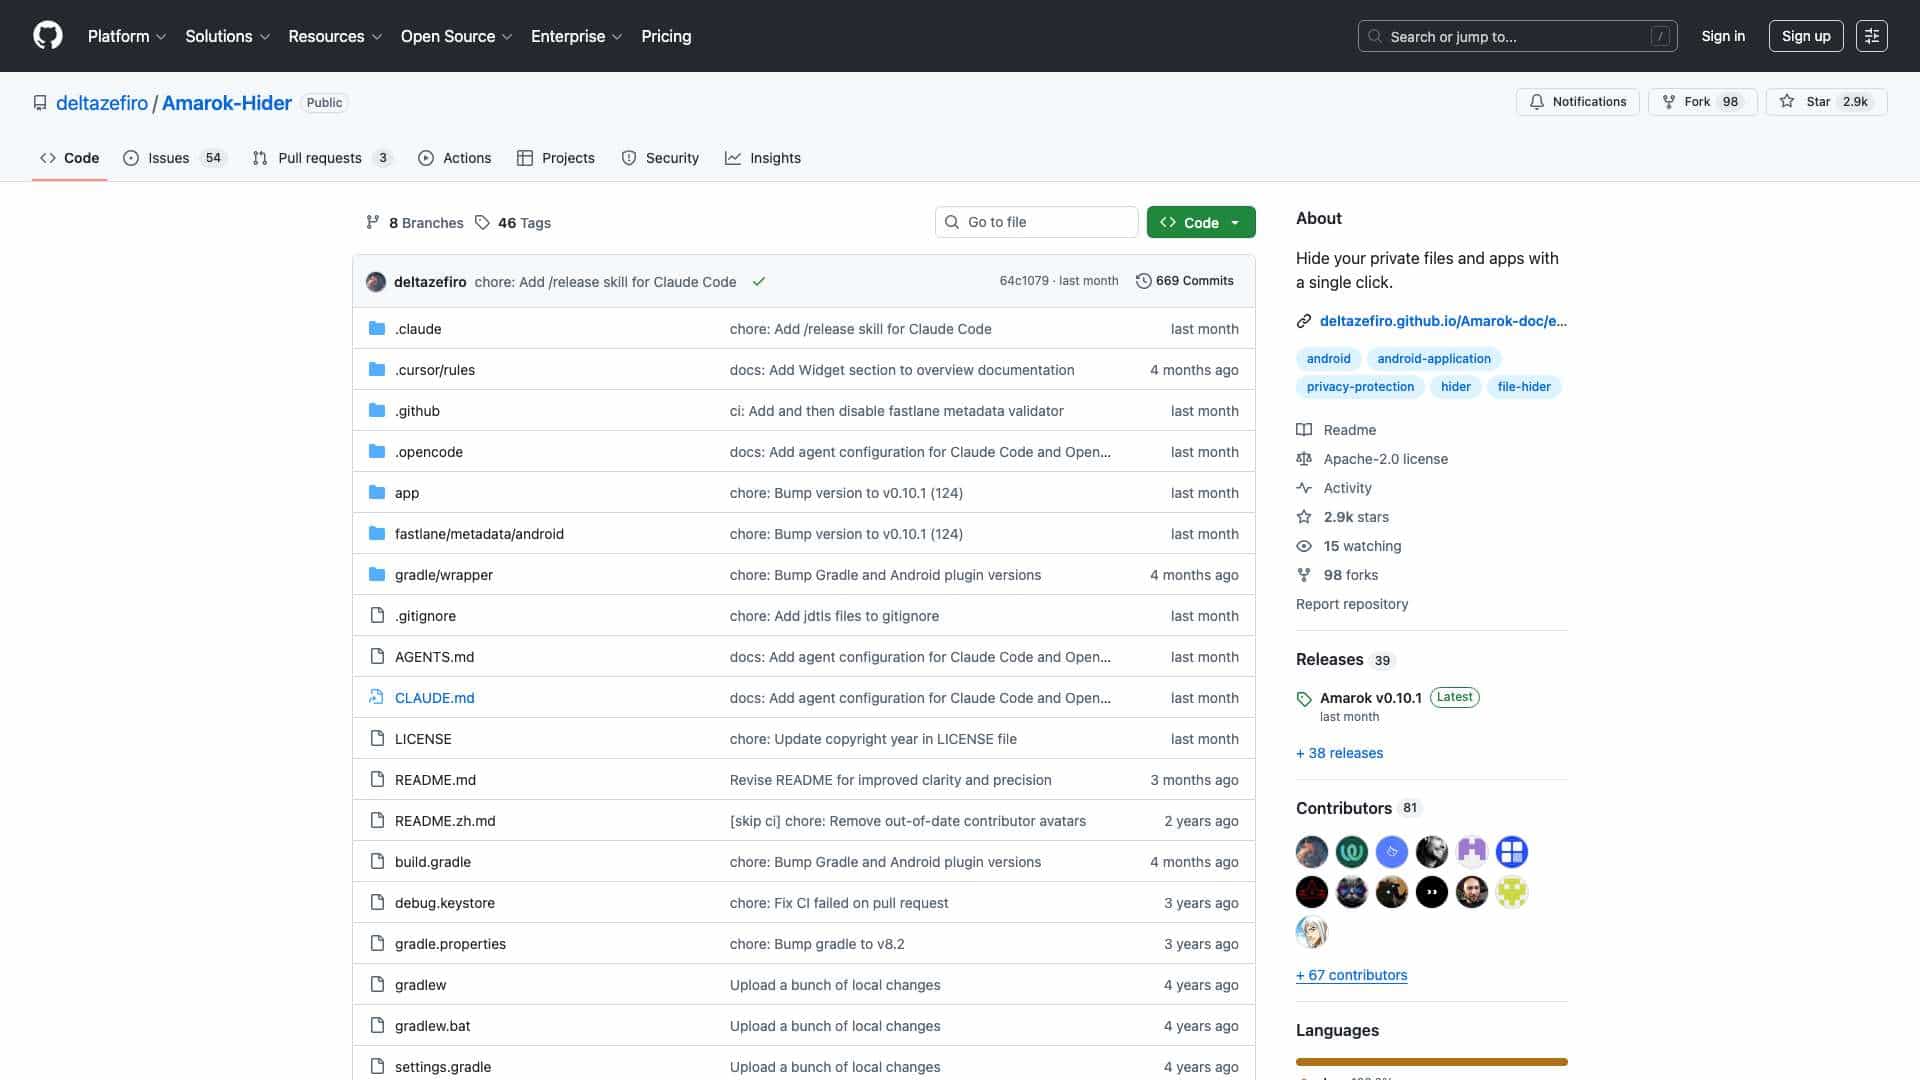The height and width of the screenshot is (1080, 1920).
Task: Fork the repository
Action: pyautogui.click(x=1702, y=102)
